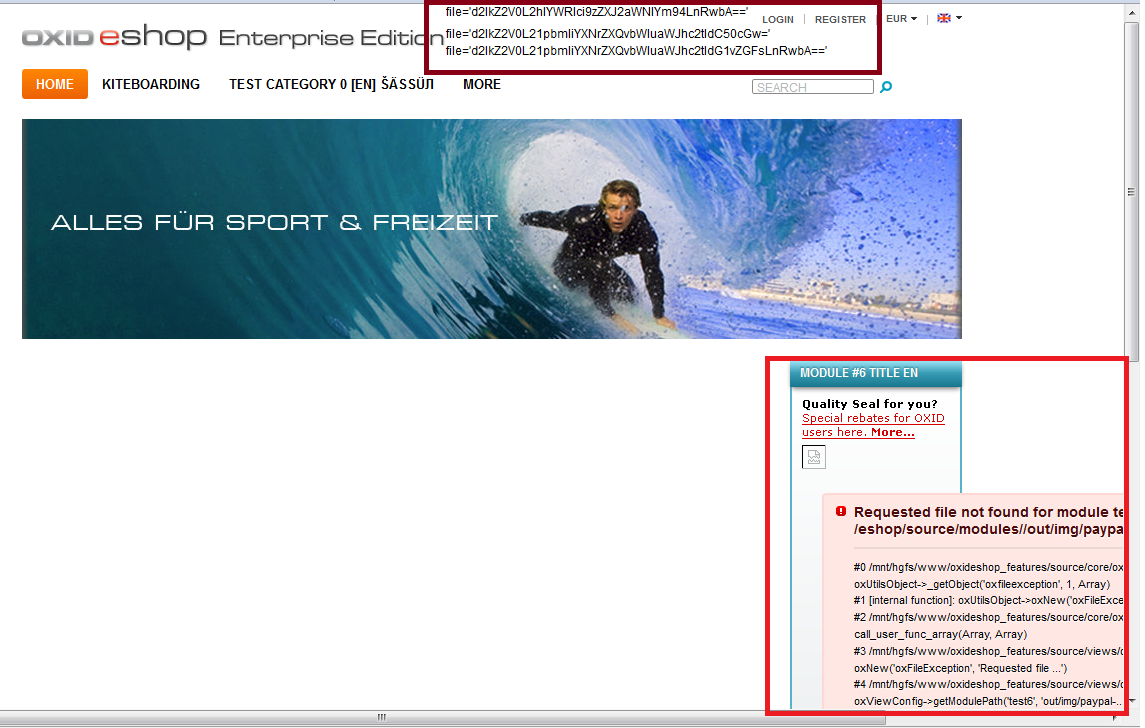Viewport: 1145px width, 728px height.
Task: Go to the HOME tab
Action: pos(55,85)
